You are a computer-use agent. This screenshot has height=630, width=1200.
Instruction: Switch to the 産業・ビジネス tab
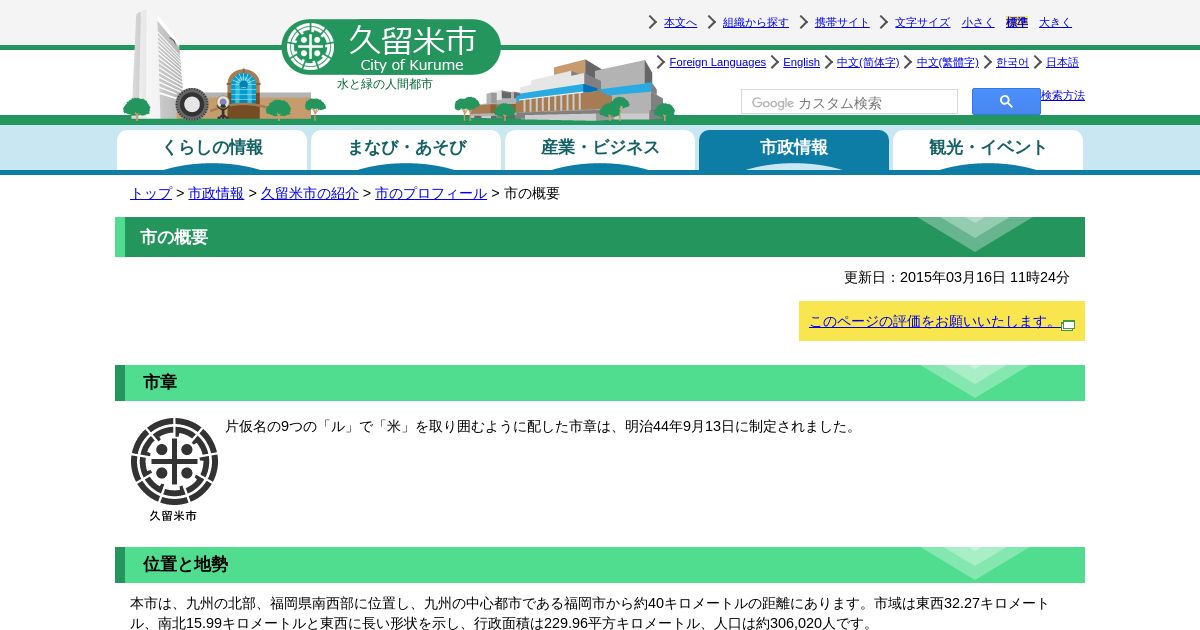[600, 150]
